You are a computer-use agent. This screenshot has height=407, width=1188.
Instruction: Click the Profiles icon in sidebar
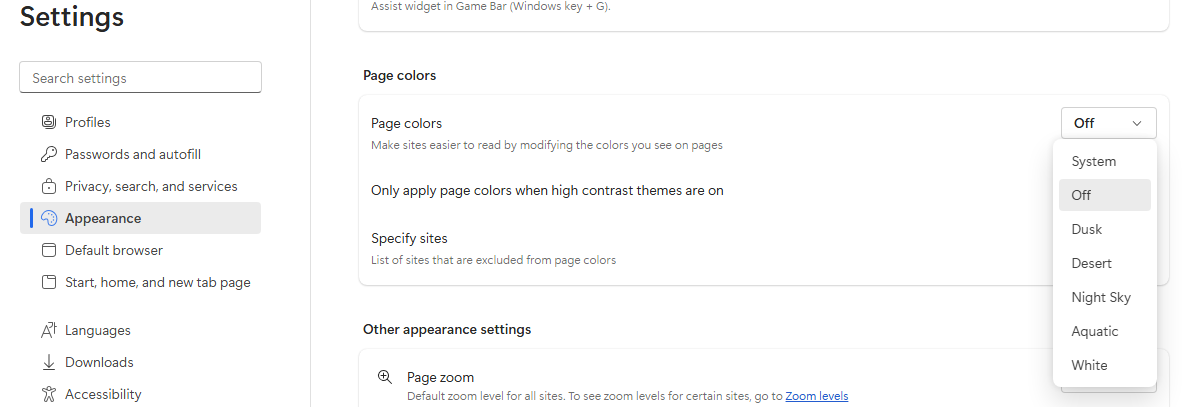coord(48,122)
